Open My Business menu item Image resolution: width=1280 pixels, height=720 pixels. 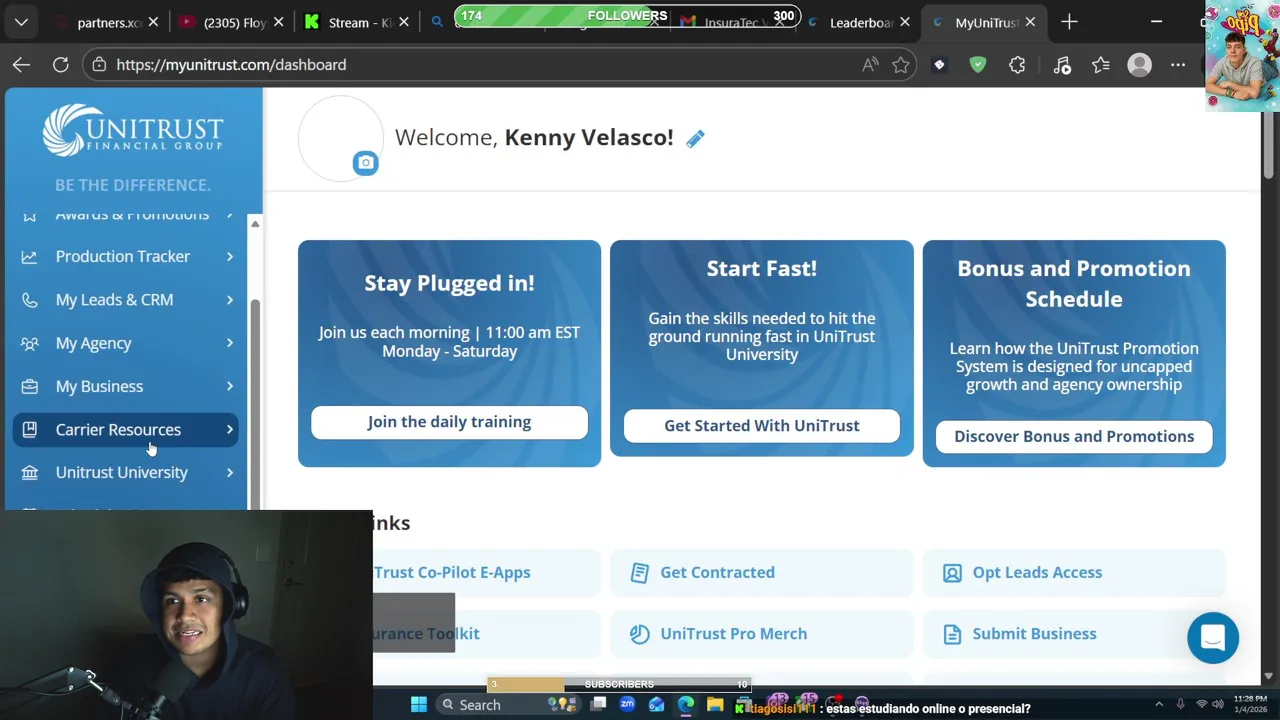tap(126, 386)
